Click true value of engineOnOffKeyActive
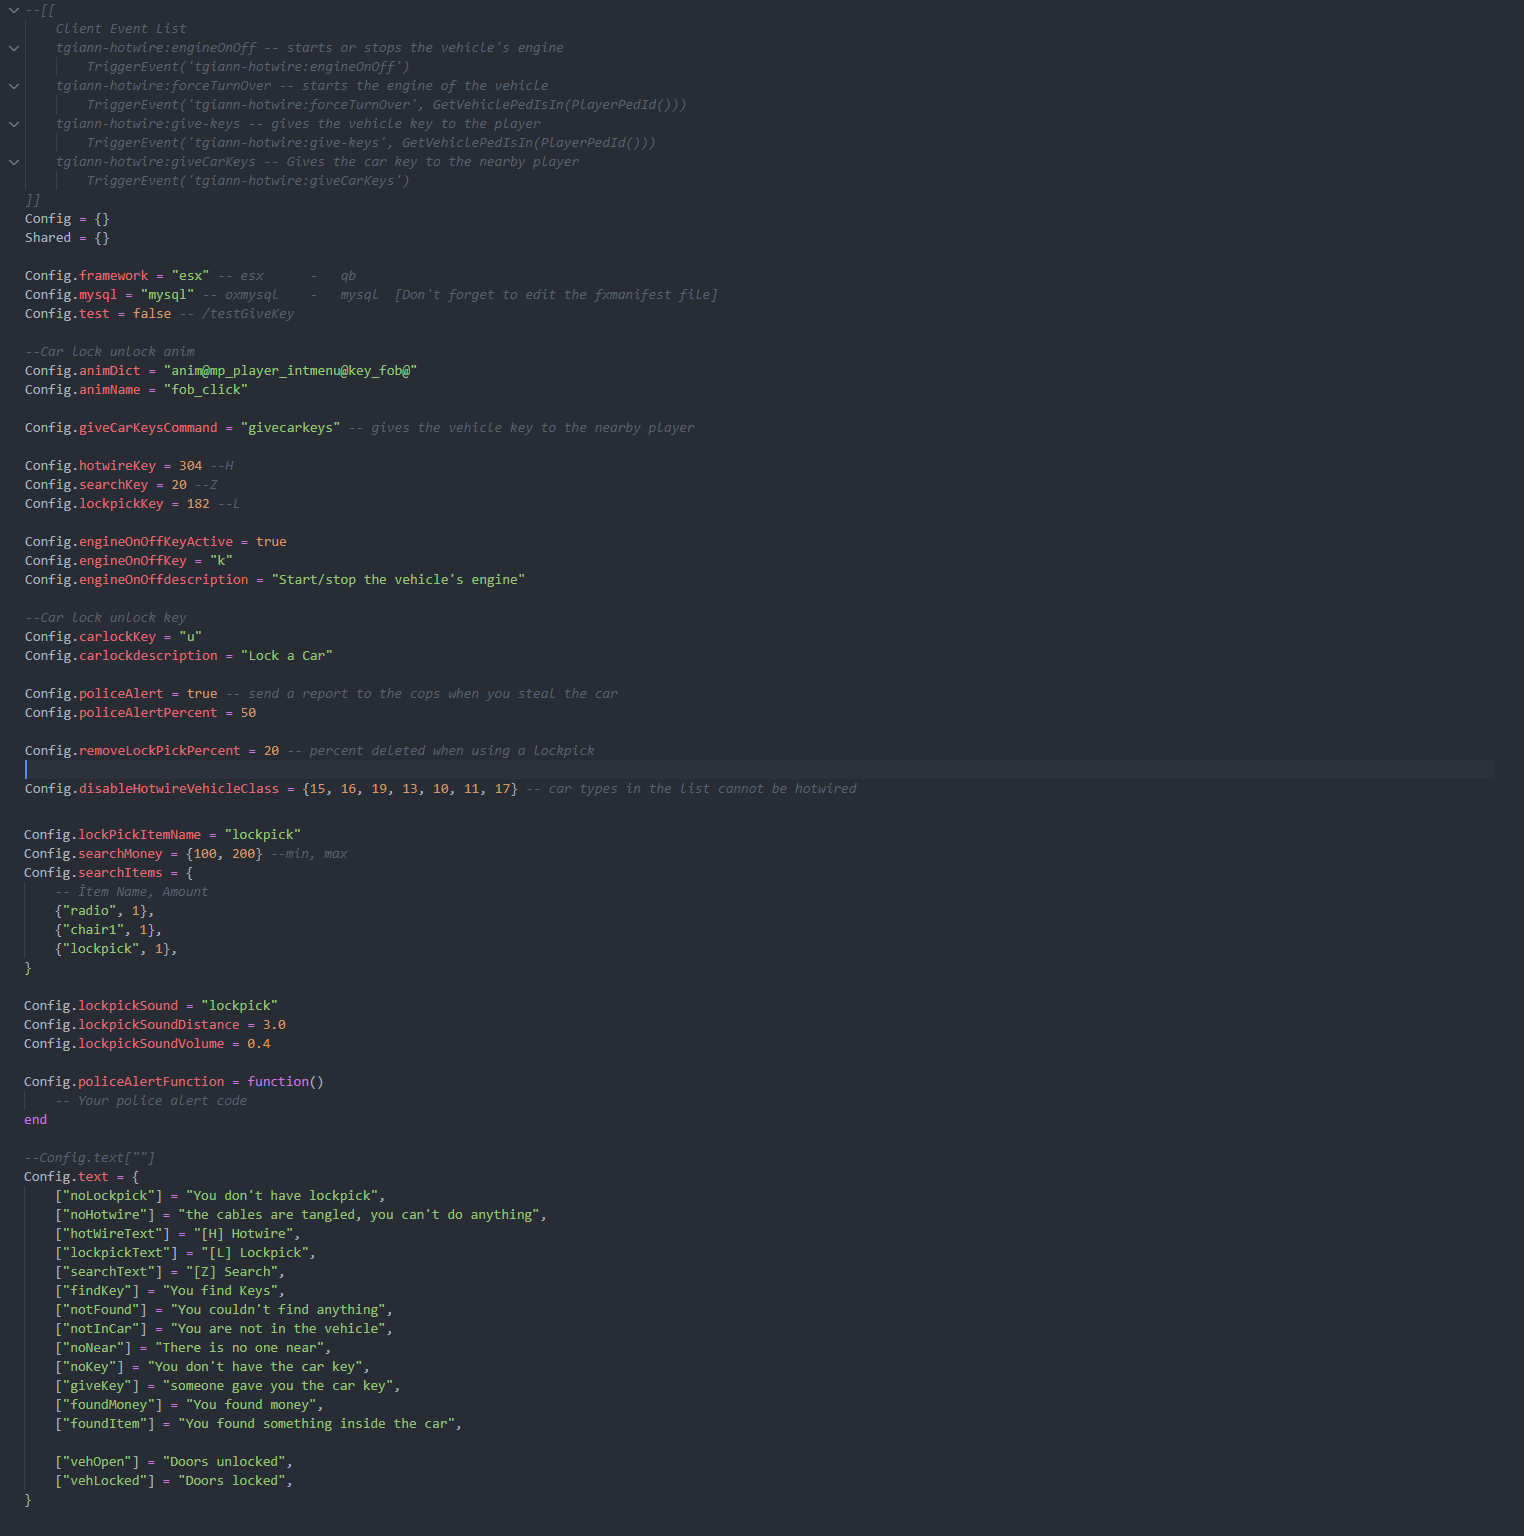Image resolution: width=1524 pixels, height=1536 pixels. click(271, 542)
